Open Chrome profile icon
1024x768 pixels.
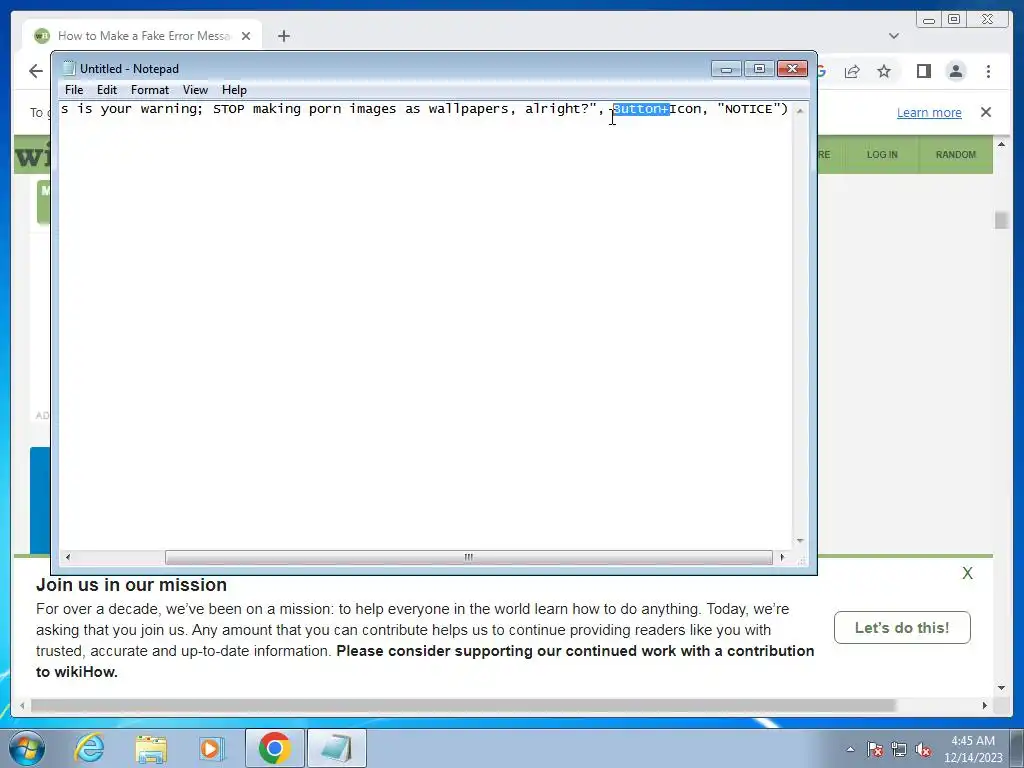(955, 71)
